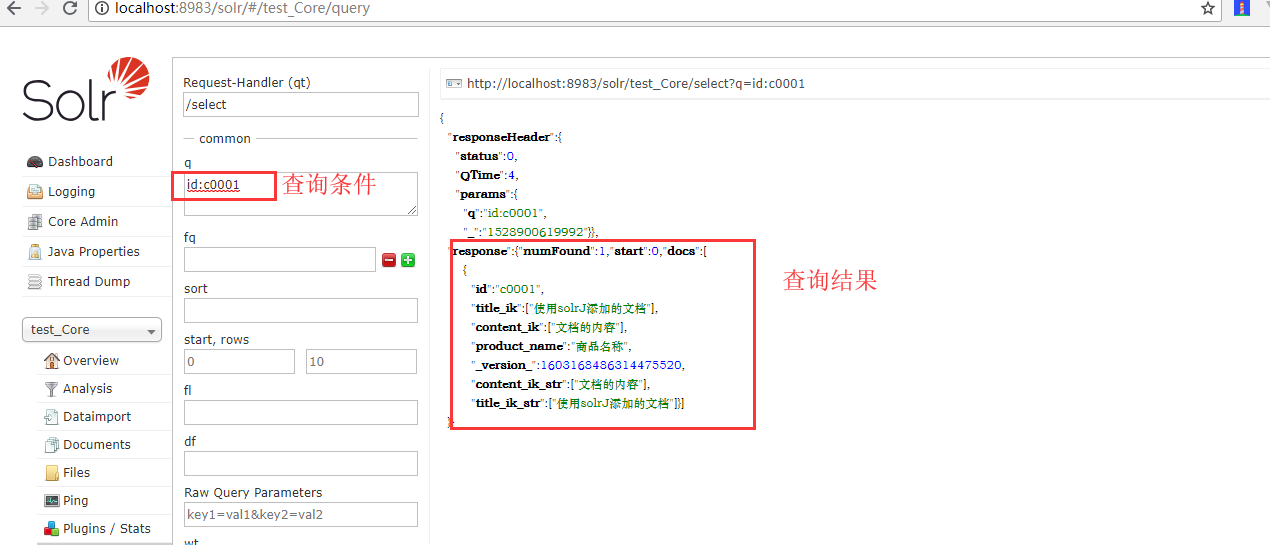Screen dimensions: 1270x545
Task: Click the "id":"c0001" result line
Action: click(x=507, y=289)
